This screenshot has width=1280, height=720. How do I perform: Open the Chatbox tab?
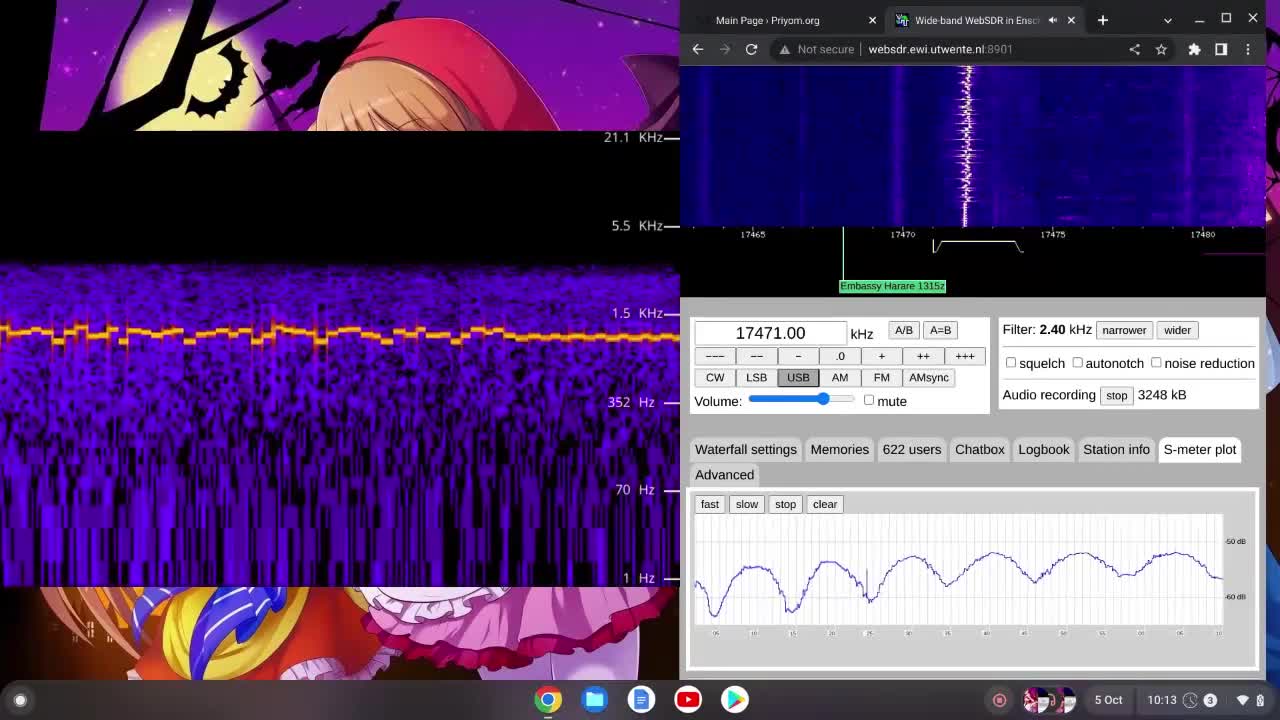[980, 449]
